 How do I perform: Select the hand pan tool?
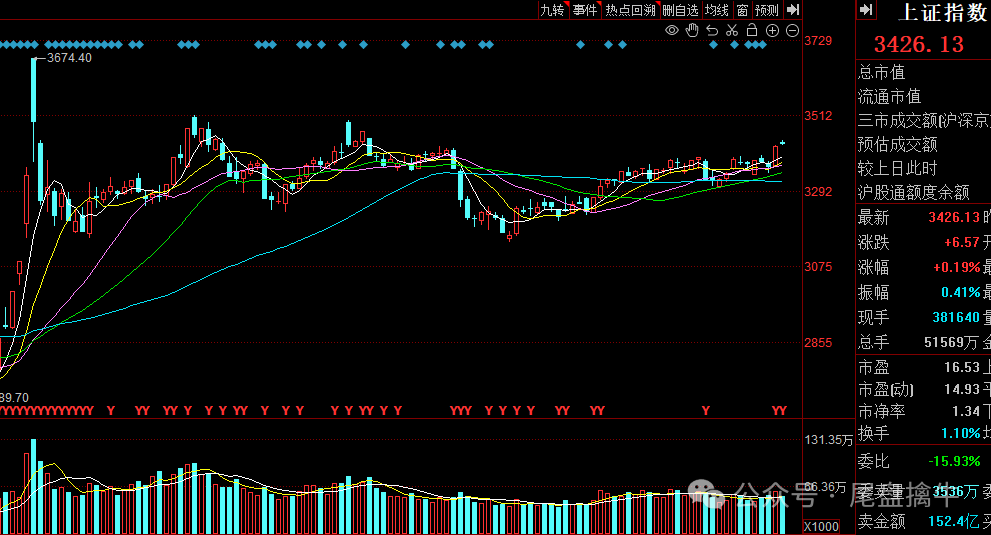(x=692, y=30)
